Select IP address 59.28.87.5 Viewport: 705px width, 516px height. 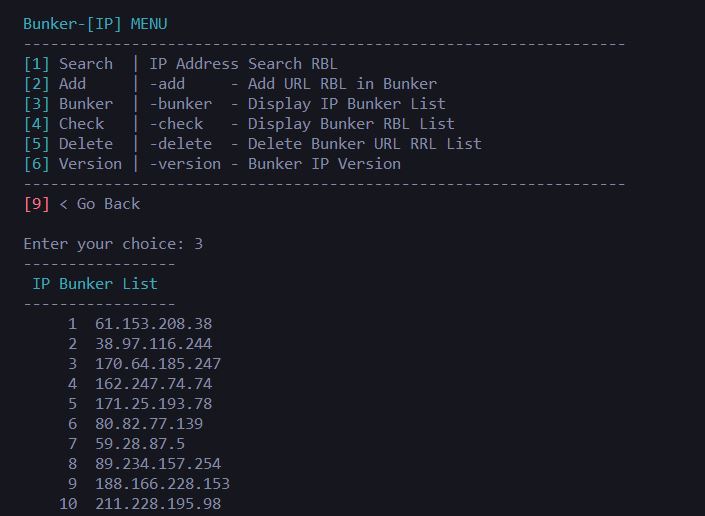click(x=140, y=444)
